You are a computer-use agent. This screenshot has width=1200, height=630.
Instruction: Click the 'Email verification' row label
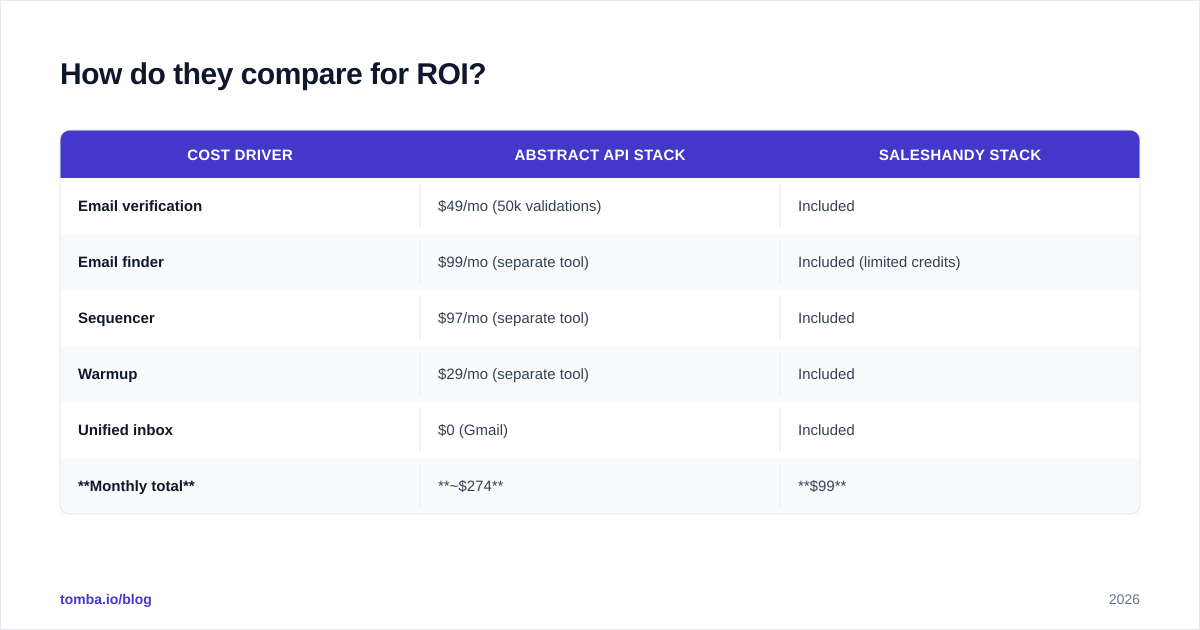click(140, 206)
